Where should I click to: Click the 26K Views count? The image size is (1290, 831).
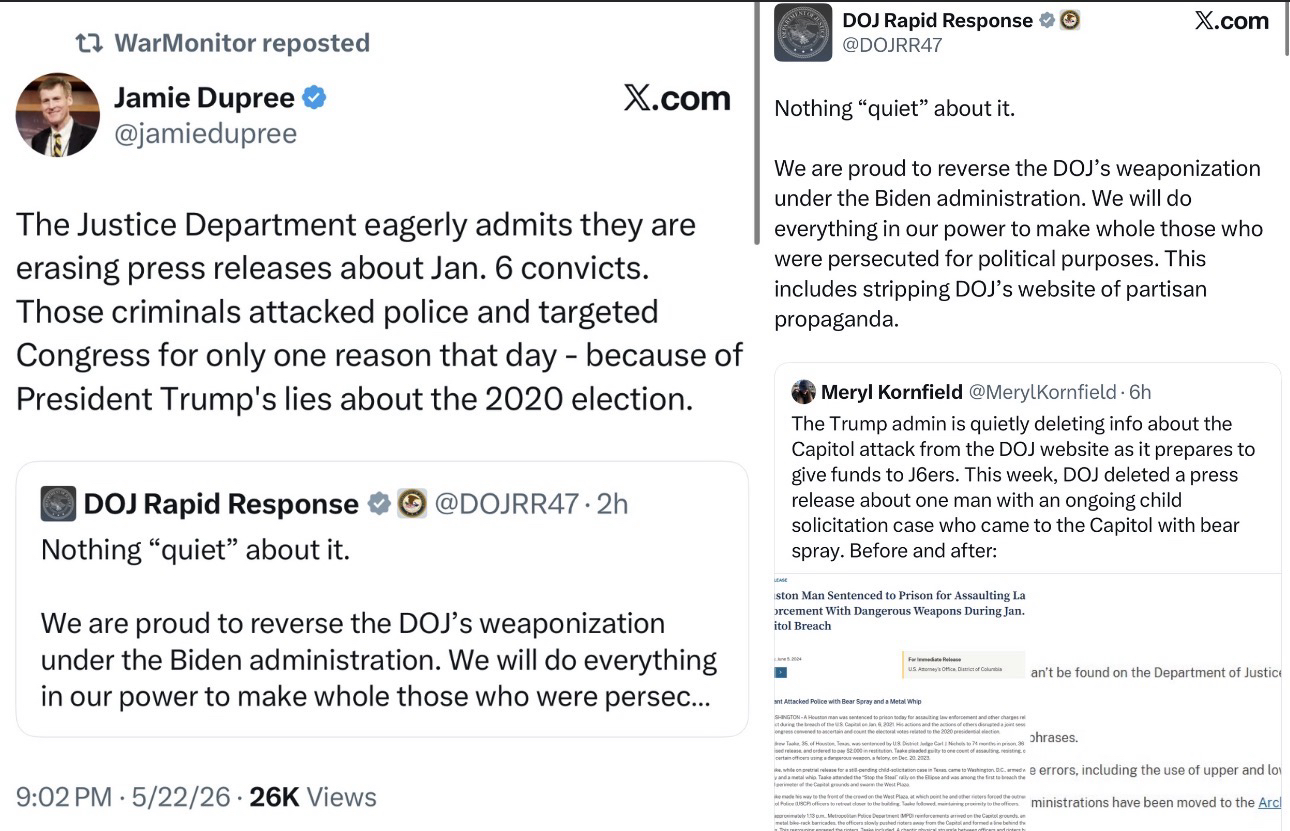tap(312, 796)
